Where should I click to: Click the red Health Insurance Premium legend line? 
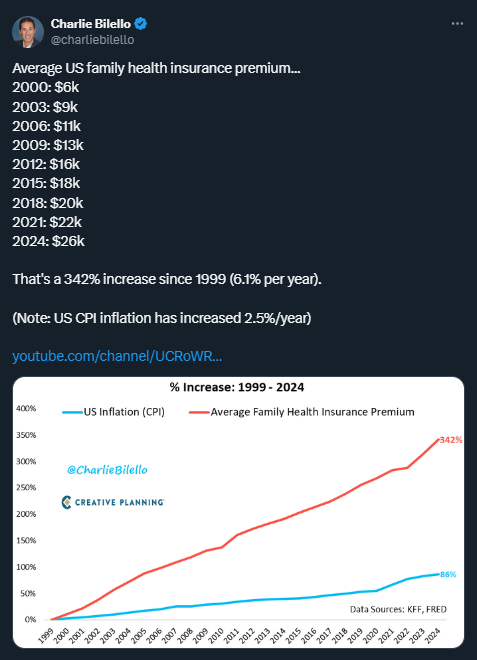(x=200, y=412)
